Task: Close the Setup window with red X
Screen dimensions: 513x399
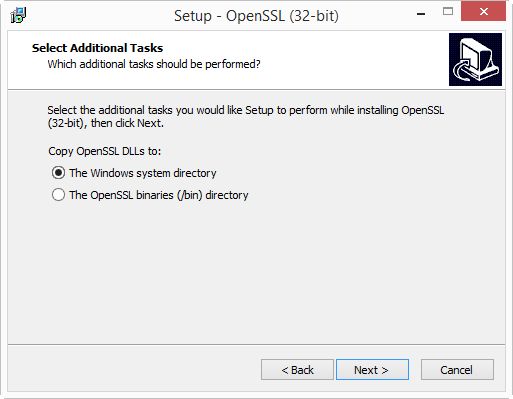Action: coord(483,11)
